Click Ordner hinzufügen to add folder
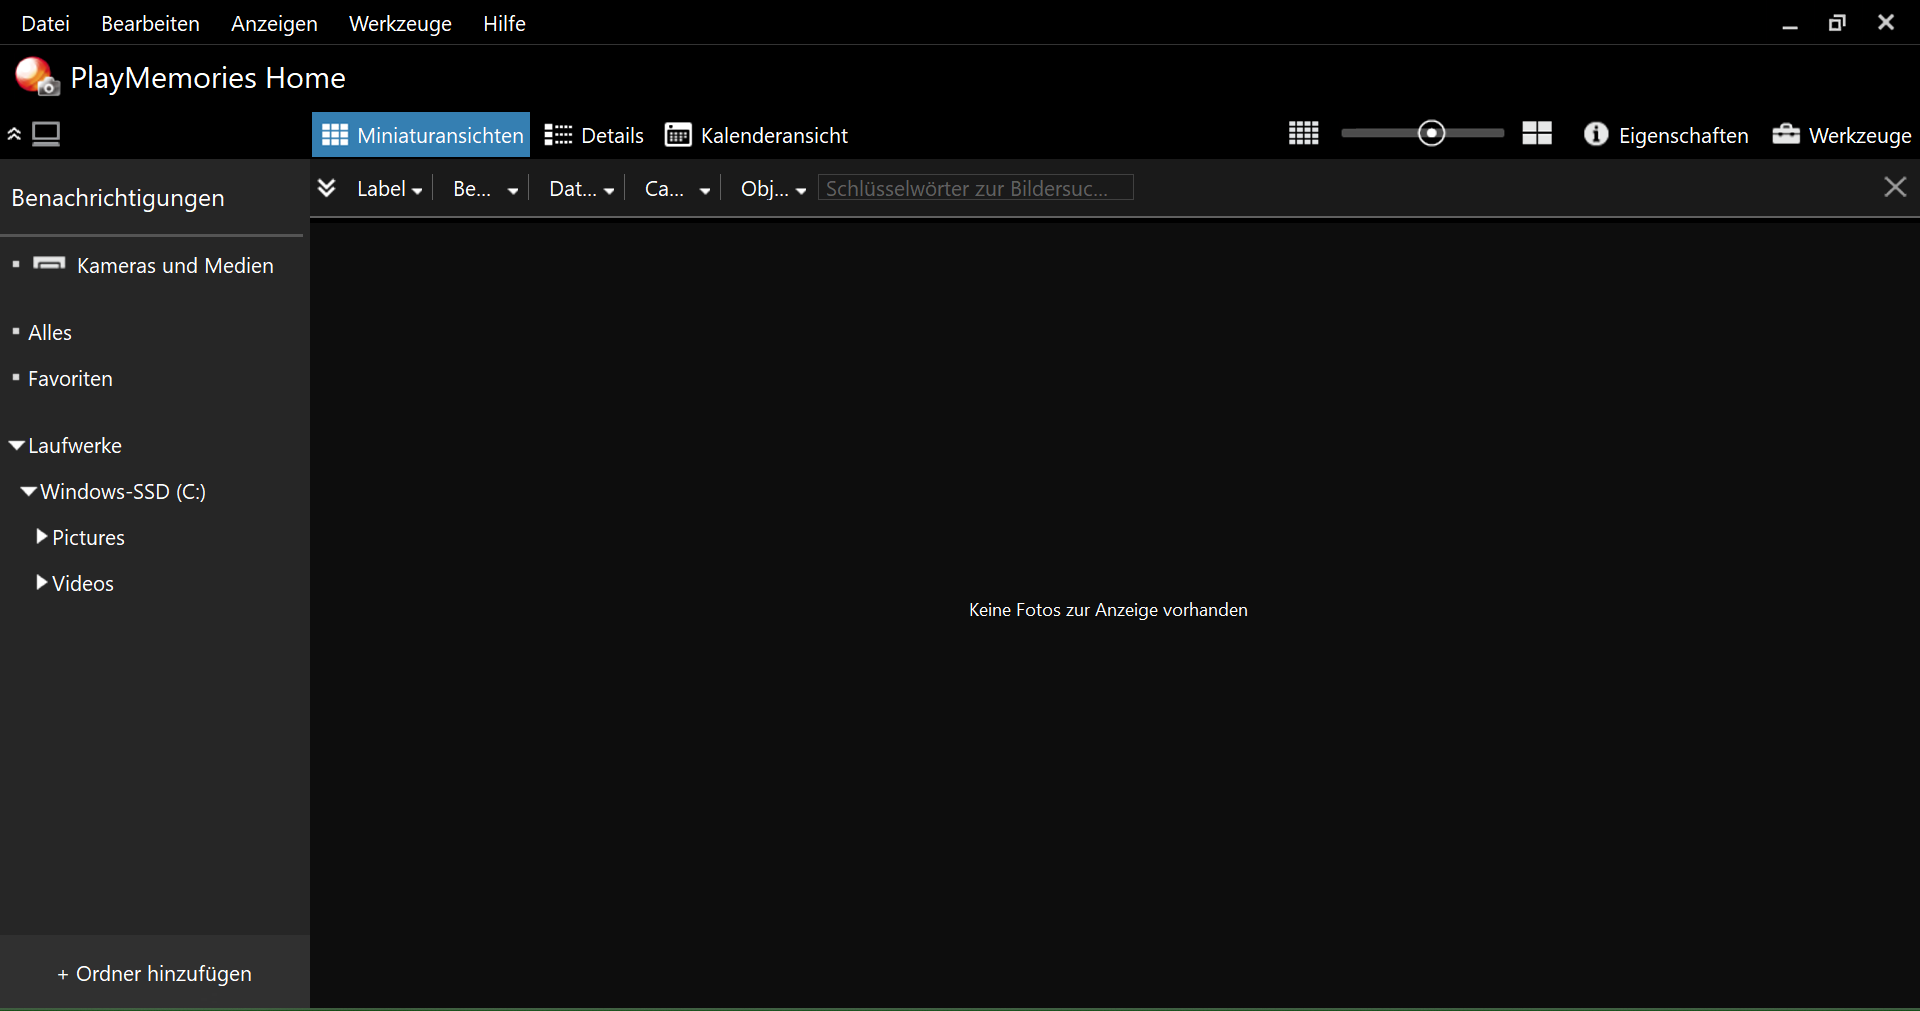The height and width of the screenshot is (1011, 1920). [155, 974]
